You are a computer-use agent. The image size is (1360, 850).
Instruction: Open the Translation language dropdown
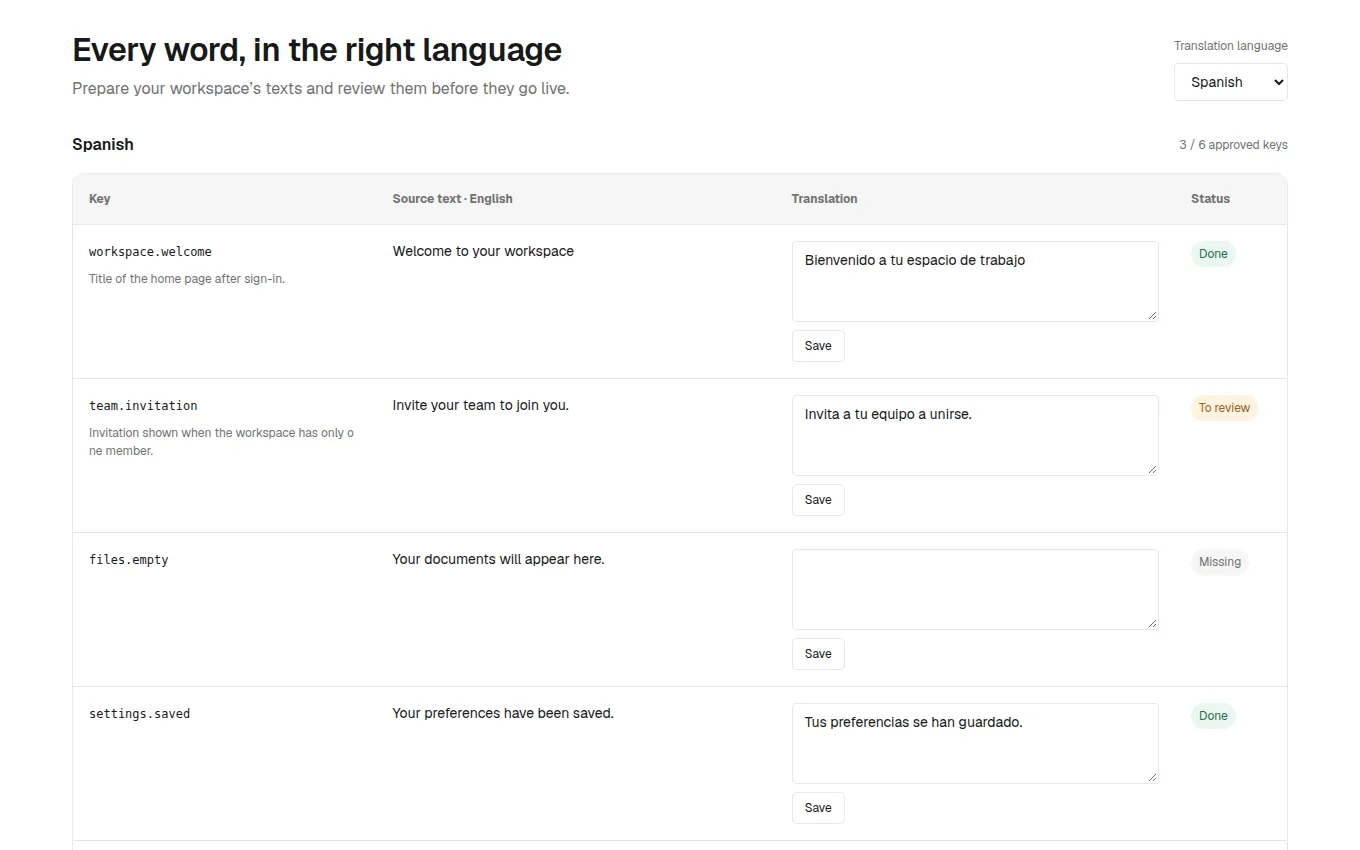[1230, 82]
